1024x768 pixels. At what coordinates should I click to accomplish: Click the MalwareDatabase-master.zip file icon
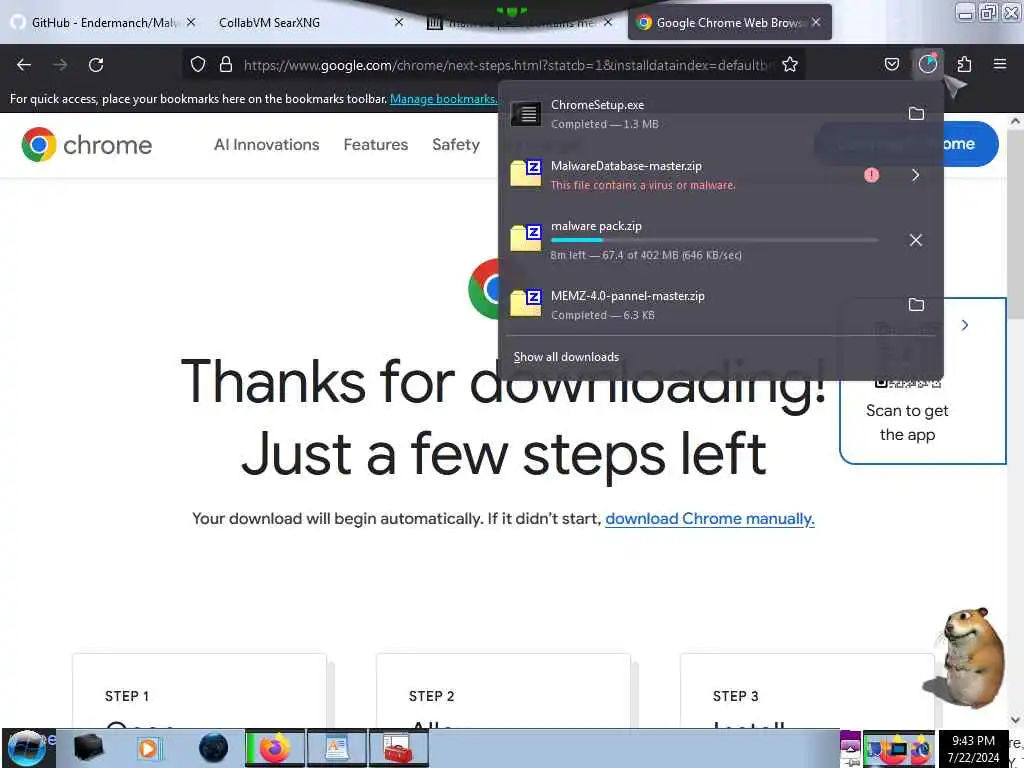[526, 174]
